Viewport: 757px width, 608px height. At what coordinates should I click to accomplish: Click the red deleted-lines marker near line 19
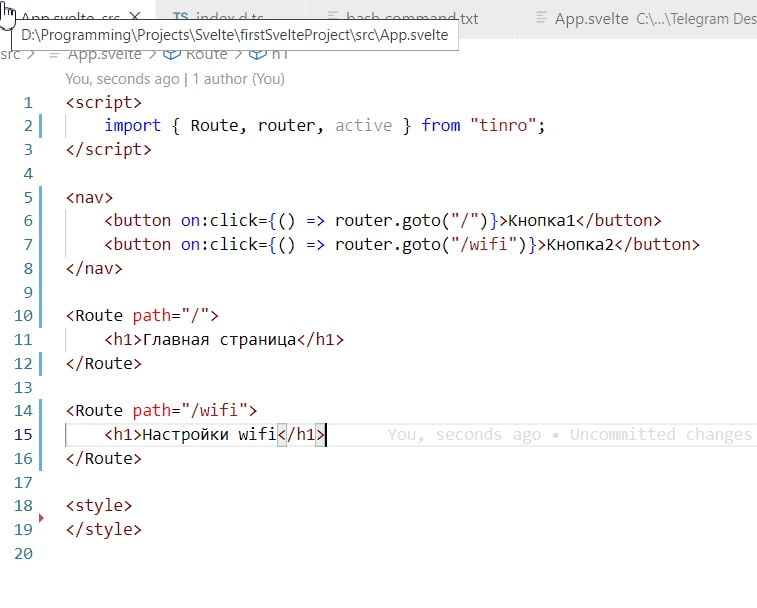pyautogui.click(x=41, y=518)
